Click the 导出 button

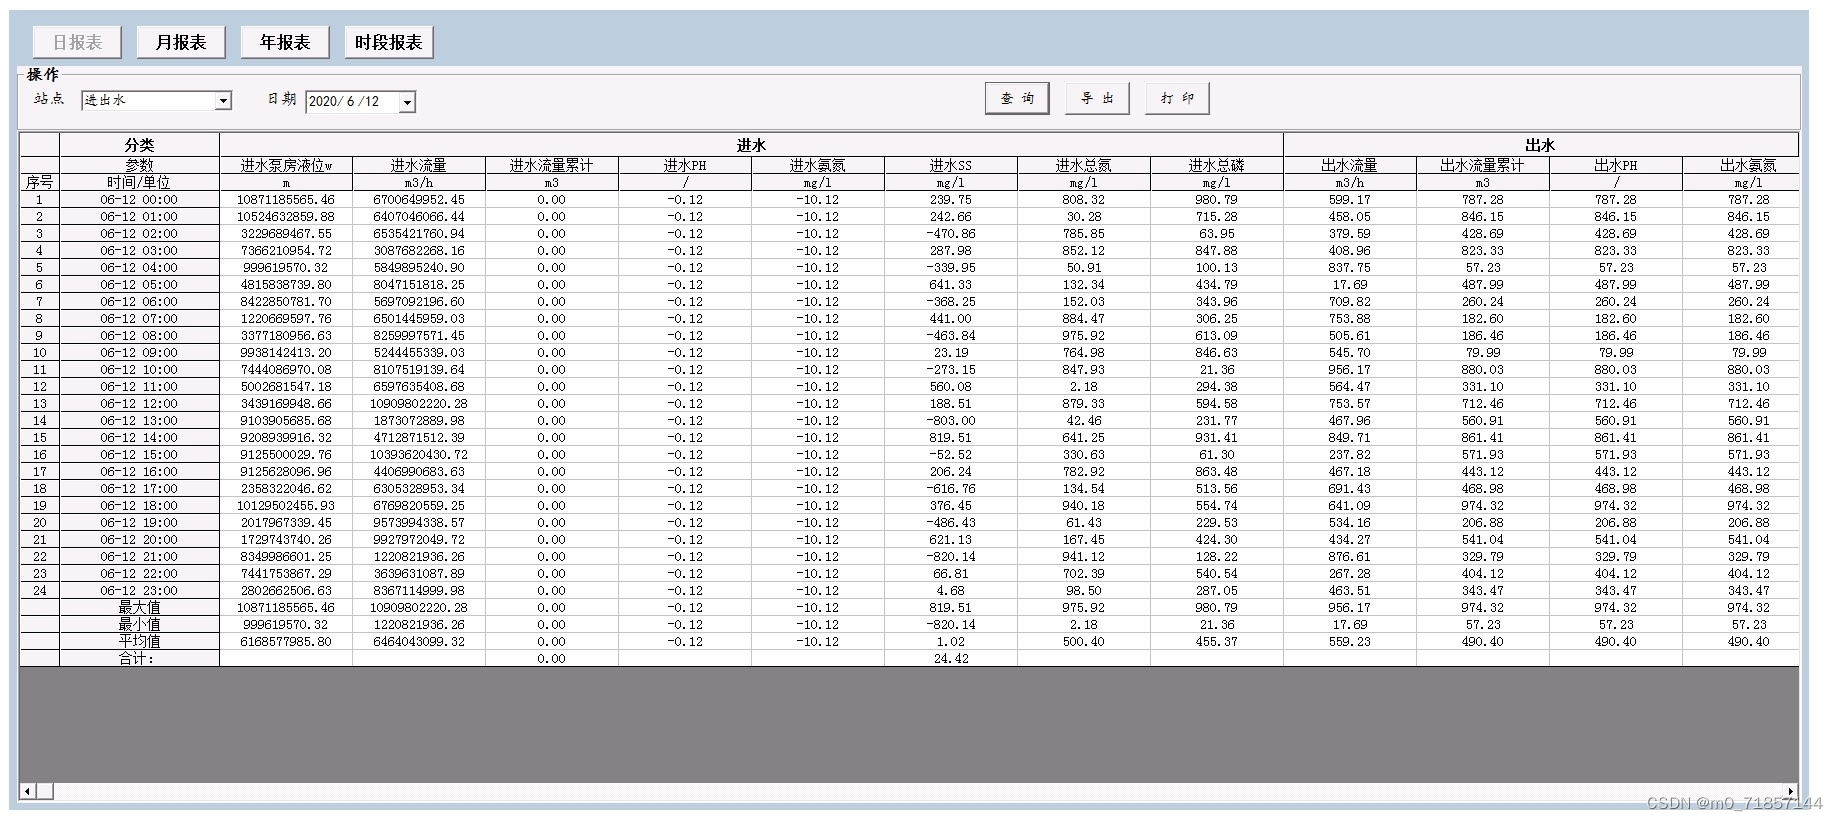[1097, 98]
